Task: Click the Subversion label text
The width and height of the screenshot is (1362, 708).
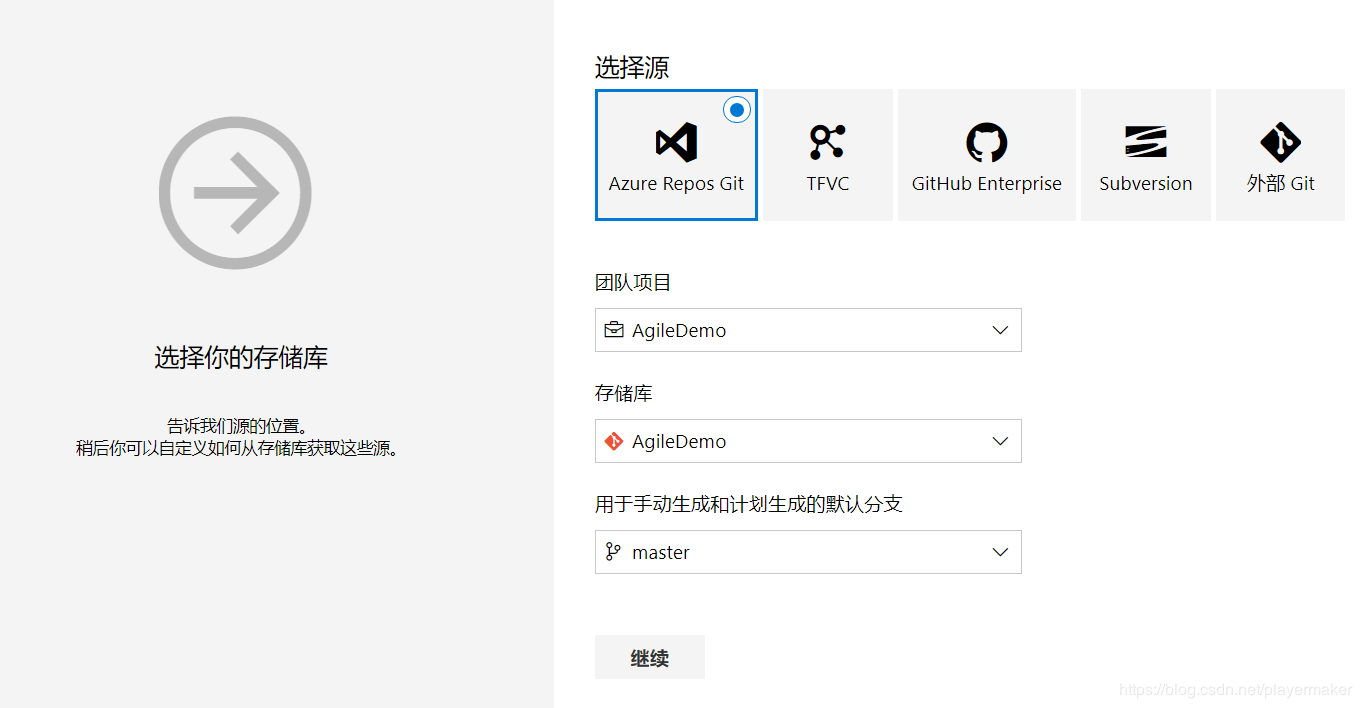Action: 1146,184
